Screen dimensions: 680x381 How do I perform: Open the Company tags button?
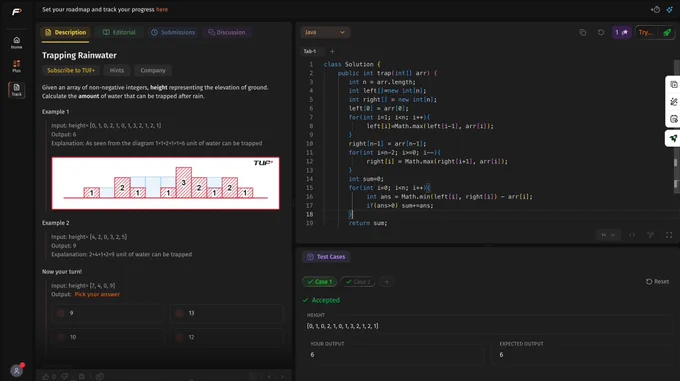tap(153, 70)
